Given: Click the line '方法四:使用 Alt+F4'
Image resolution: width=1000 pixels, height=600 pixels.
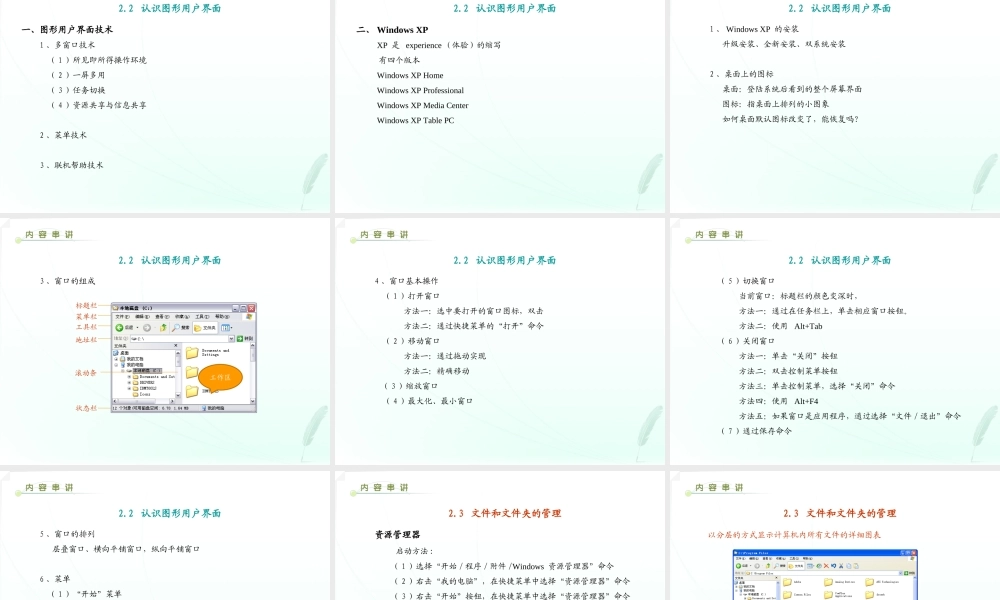Looking at the screenshot, I should coord(779,401).
